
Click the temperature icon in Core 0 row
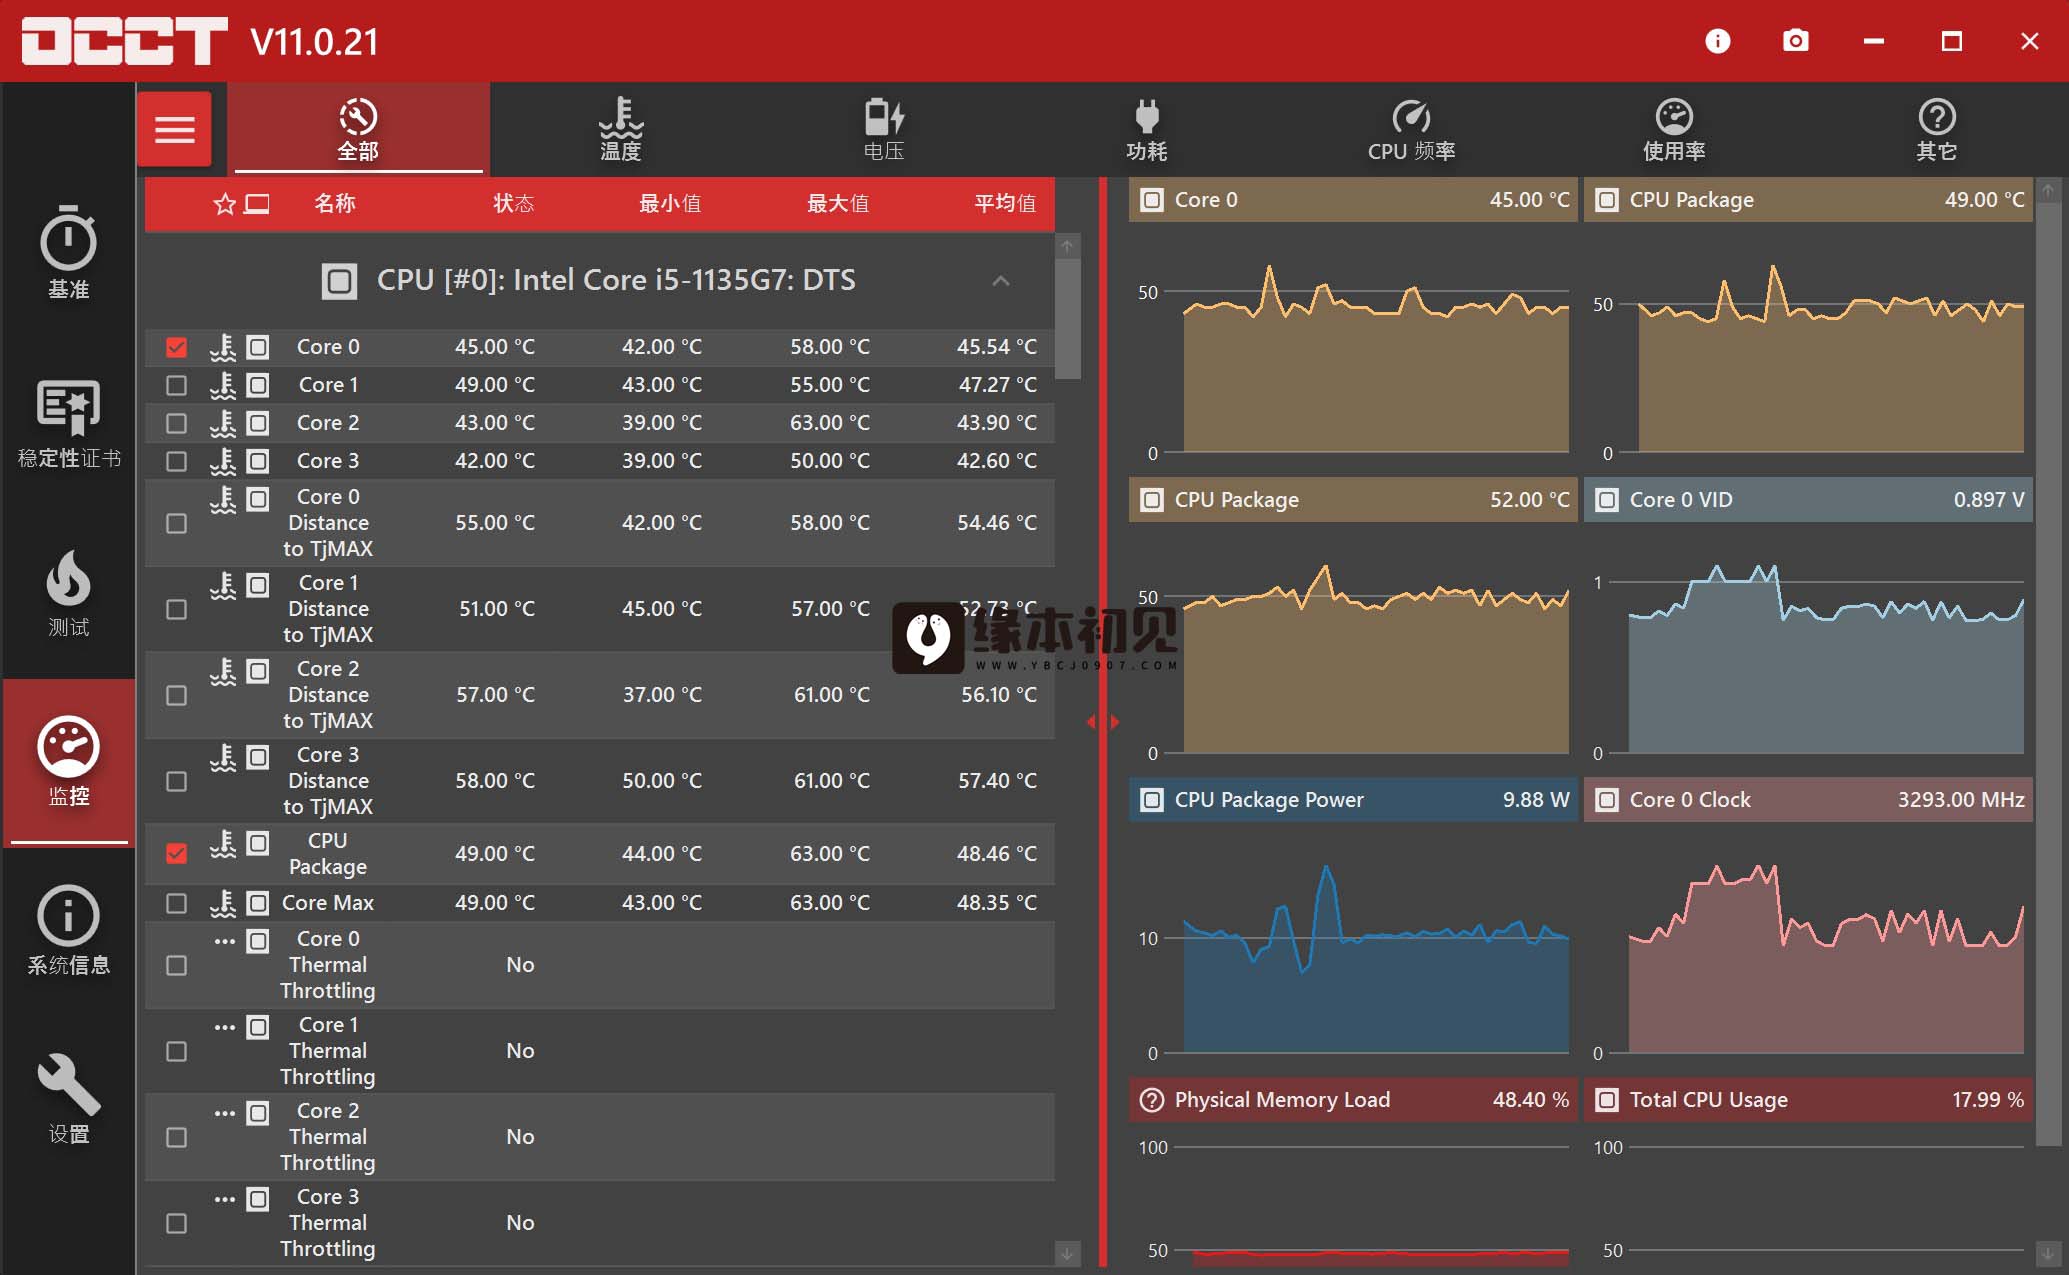pos(223,347)
